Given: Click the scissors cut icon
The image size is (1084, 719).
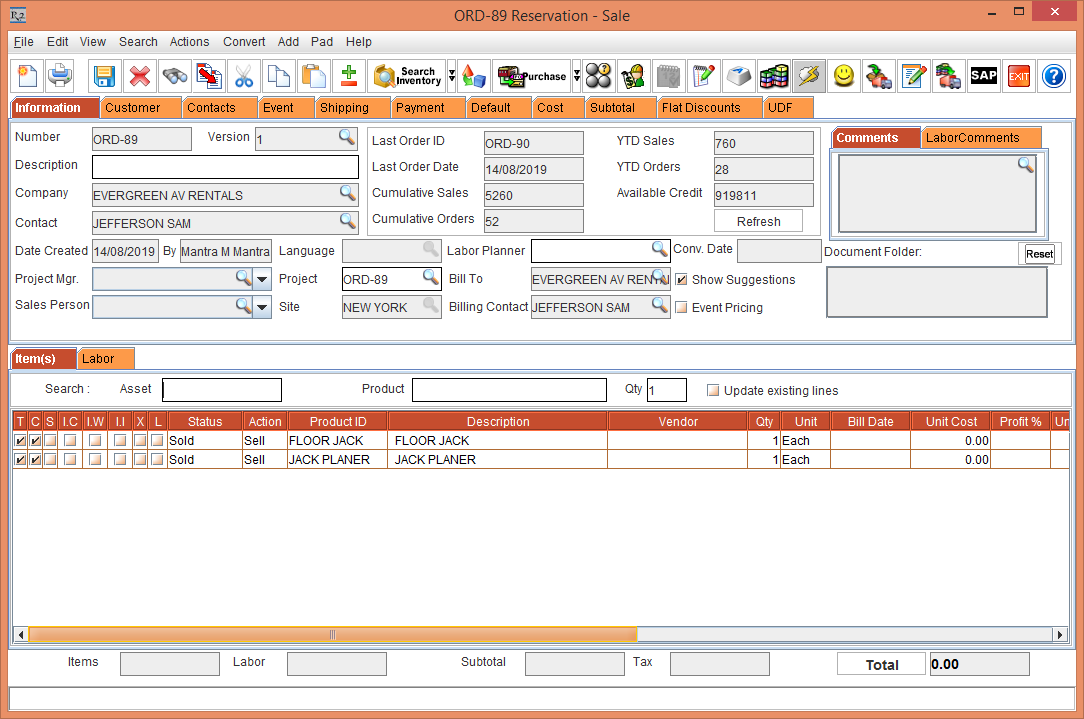Looking at the screenshot, I should pos(246,76).
